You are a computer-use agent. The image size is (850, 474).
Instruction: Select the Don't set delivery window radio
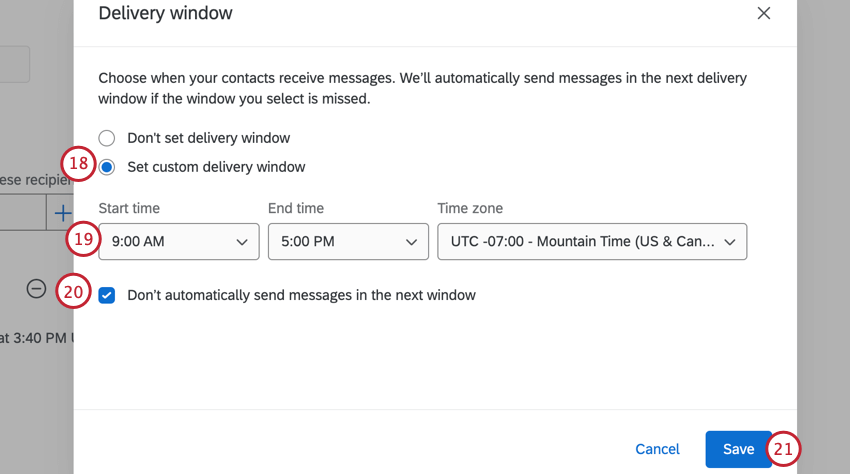tap(107, 138)
